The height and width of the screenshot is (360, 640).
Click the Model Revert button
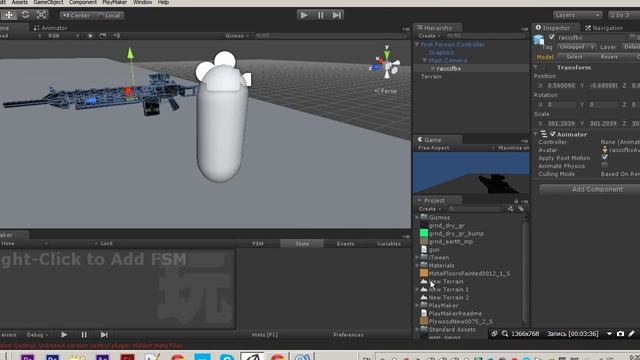coord(609,57)
